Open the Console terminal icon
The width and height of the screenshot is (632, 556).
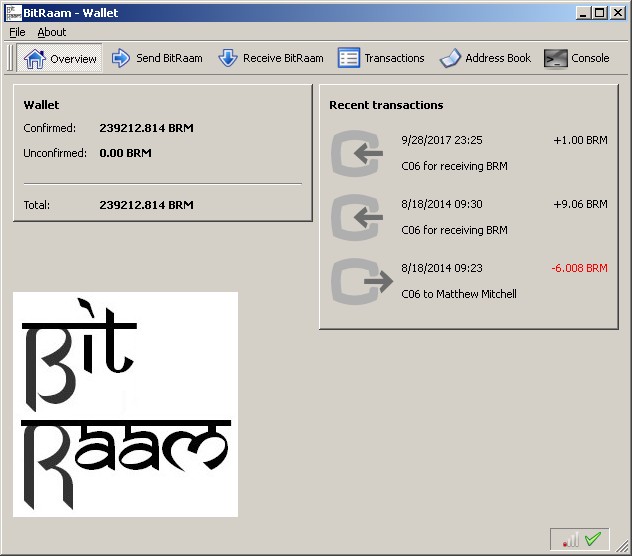(556, 58)
